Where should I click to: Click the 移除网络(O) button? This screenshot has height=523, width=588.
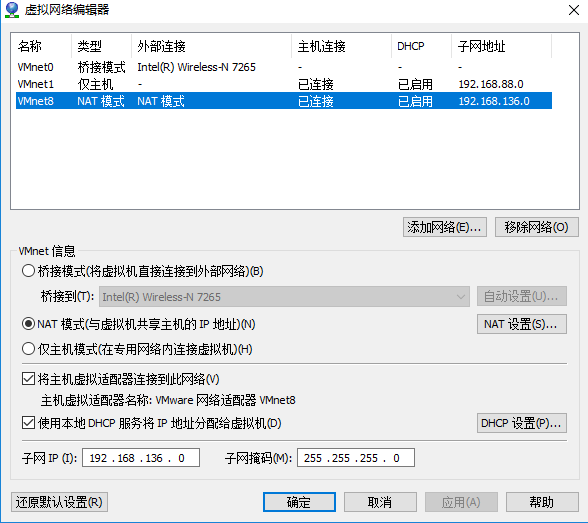tap(537, 227)
